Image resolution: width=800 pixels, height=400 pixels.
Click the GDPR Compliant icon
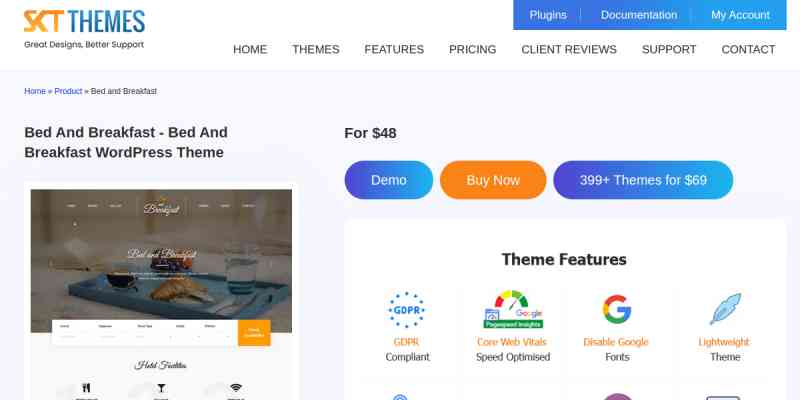tap(406, 310)
